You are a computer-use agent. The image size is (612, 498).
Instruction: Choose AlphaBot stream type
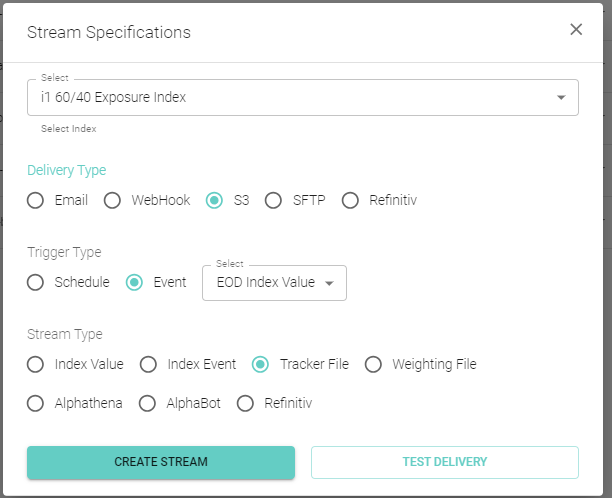(x=147, y=403)
